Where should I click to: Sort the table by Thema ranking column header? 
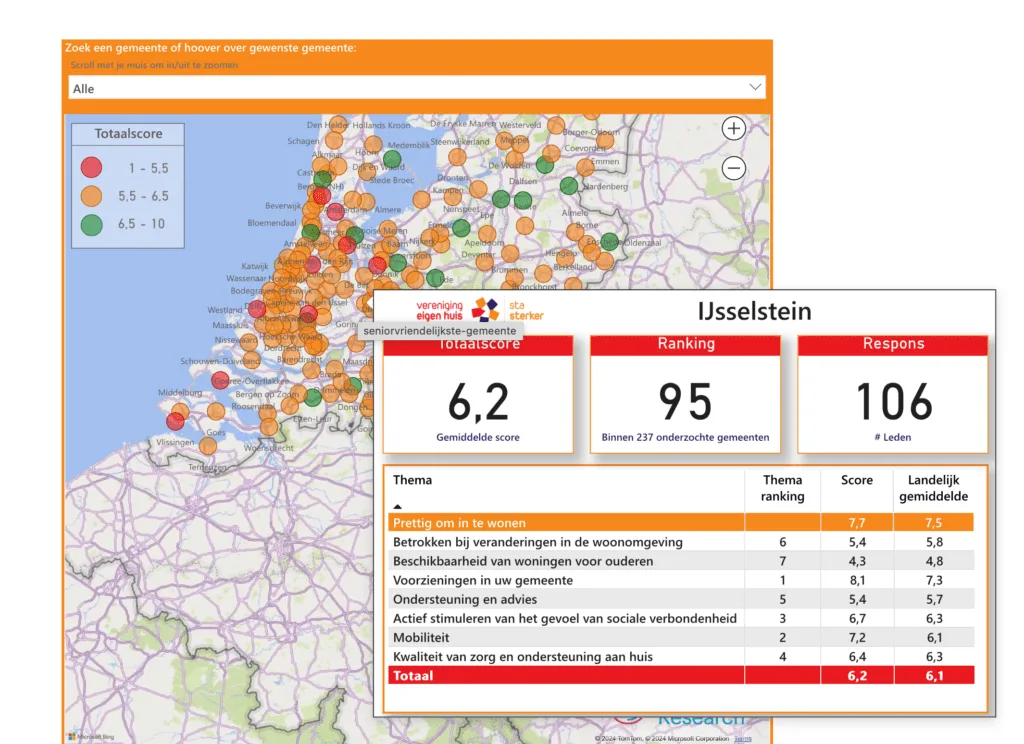pos(782,488)
